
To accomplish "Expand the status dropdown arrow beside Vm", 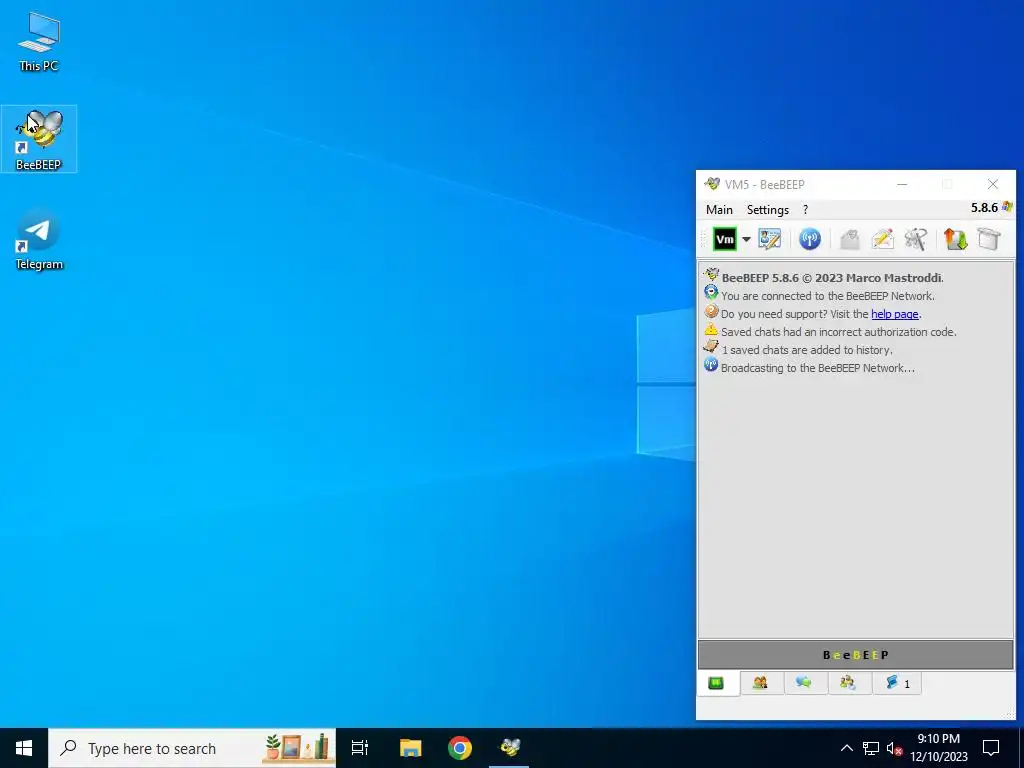I will [x=746, y=239].
